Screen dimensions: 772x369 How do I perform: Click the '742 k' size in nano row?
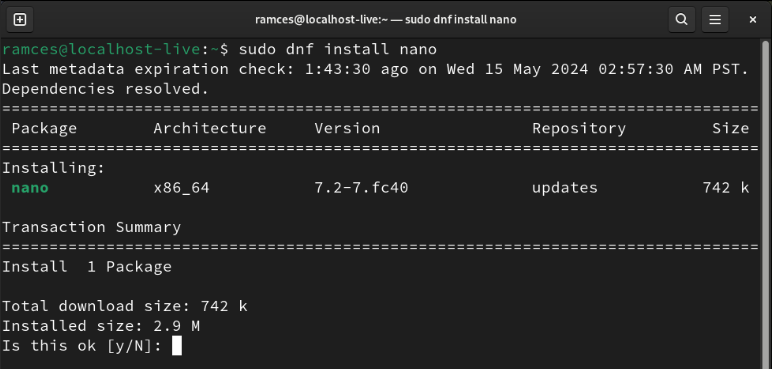pyautogui.click(x=726, y=188)
